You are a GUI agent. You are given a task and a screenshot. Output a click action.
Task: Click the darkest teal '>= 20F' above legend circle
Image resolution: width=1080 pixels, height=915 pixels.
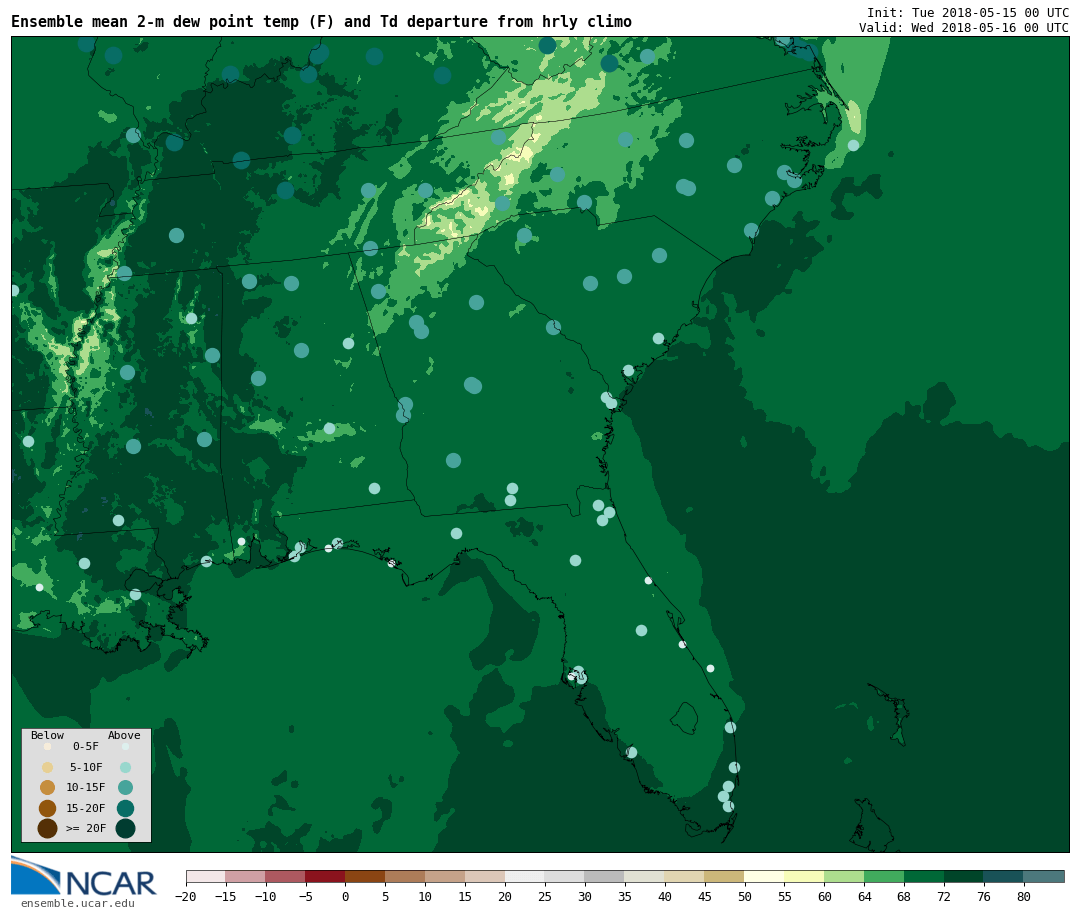tap(125, 828)
